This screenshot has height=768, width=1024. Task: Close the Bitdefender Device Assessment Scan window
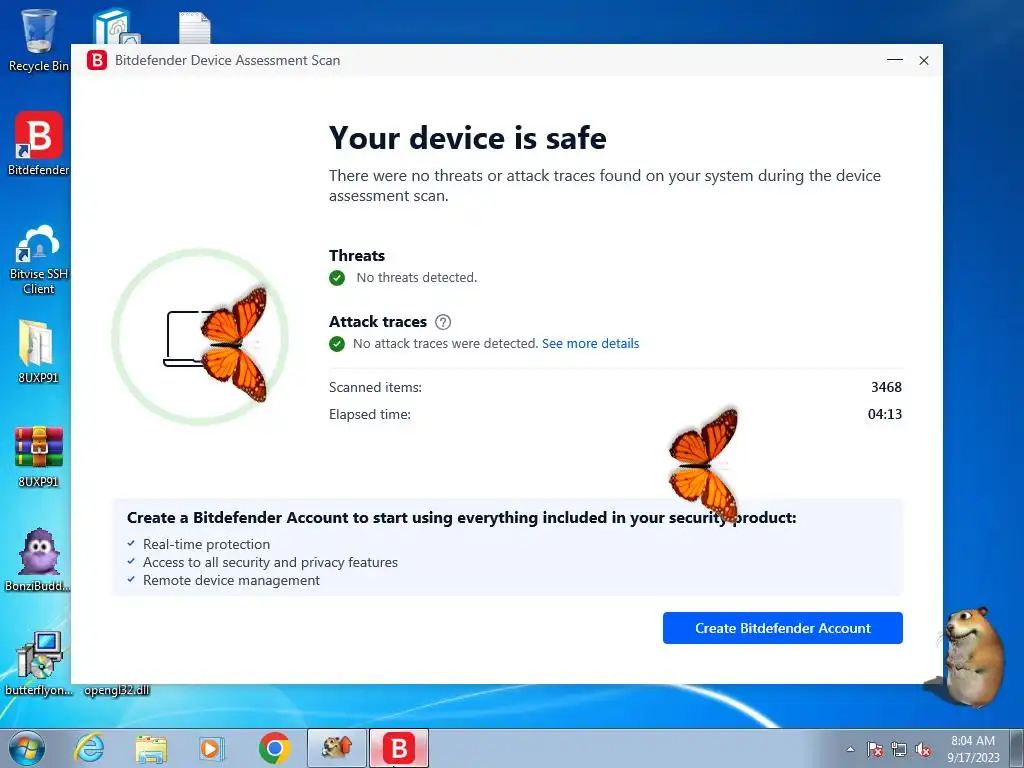point(924,61)
